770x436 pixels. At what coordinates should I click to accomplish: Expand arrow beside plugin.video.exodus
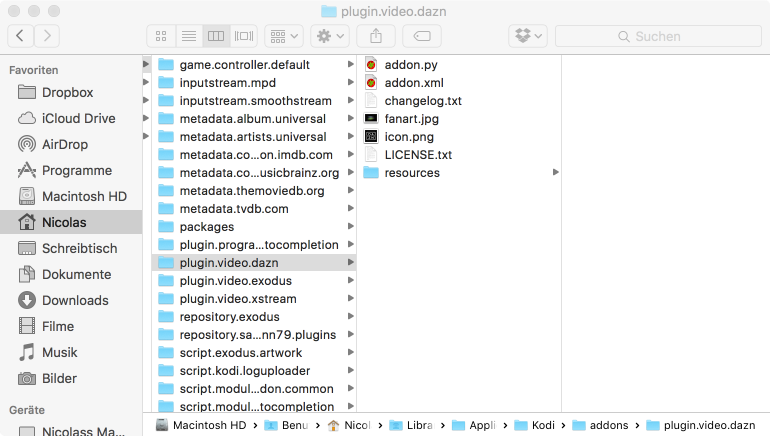(351, 280)
